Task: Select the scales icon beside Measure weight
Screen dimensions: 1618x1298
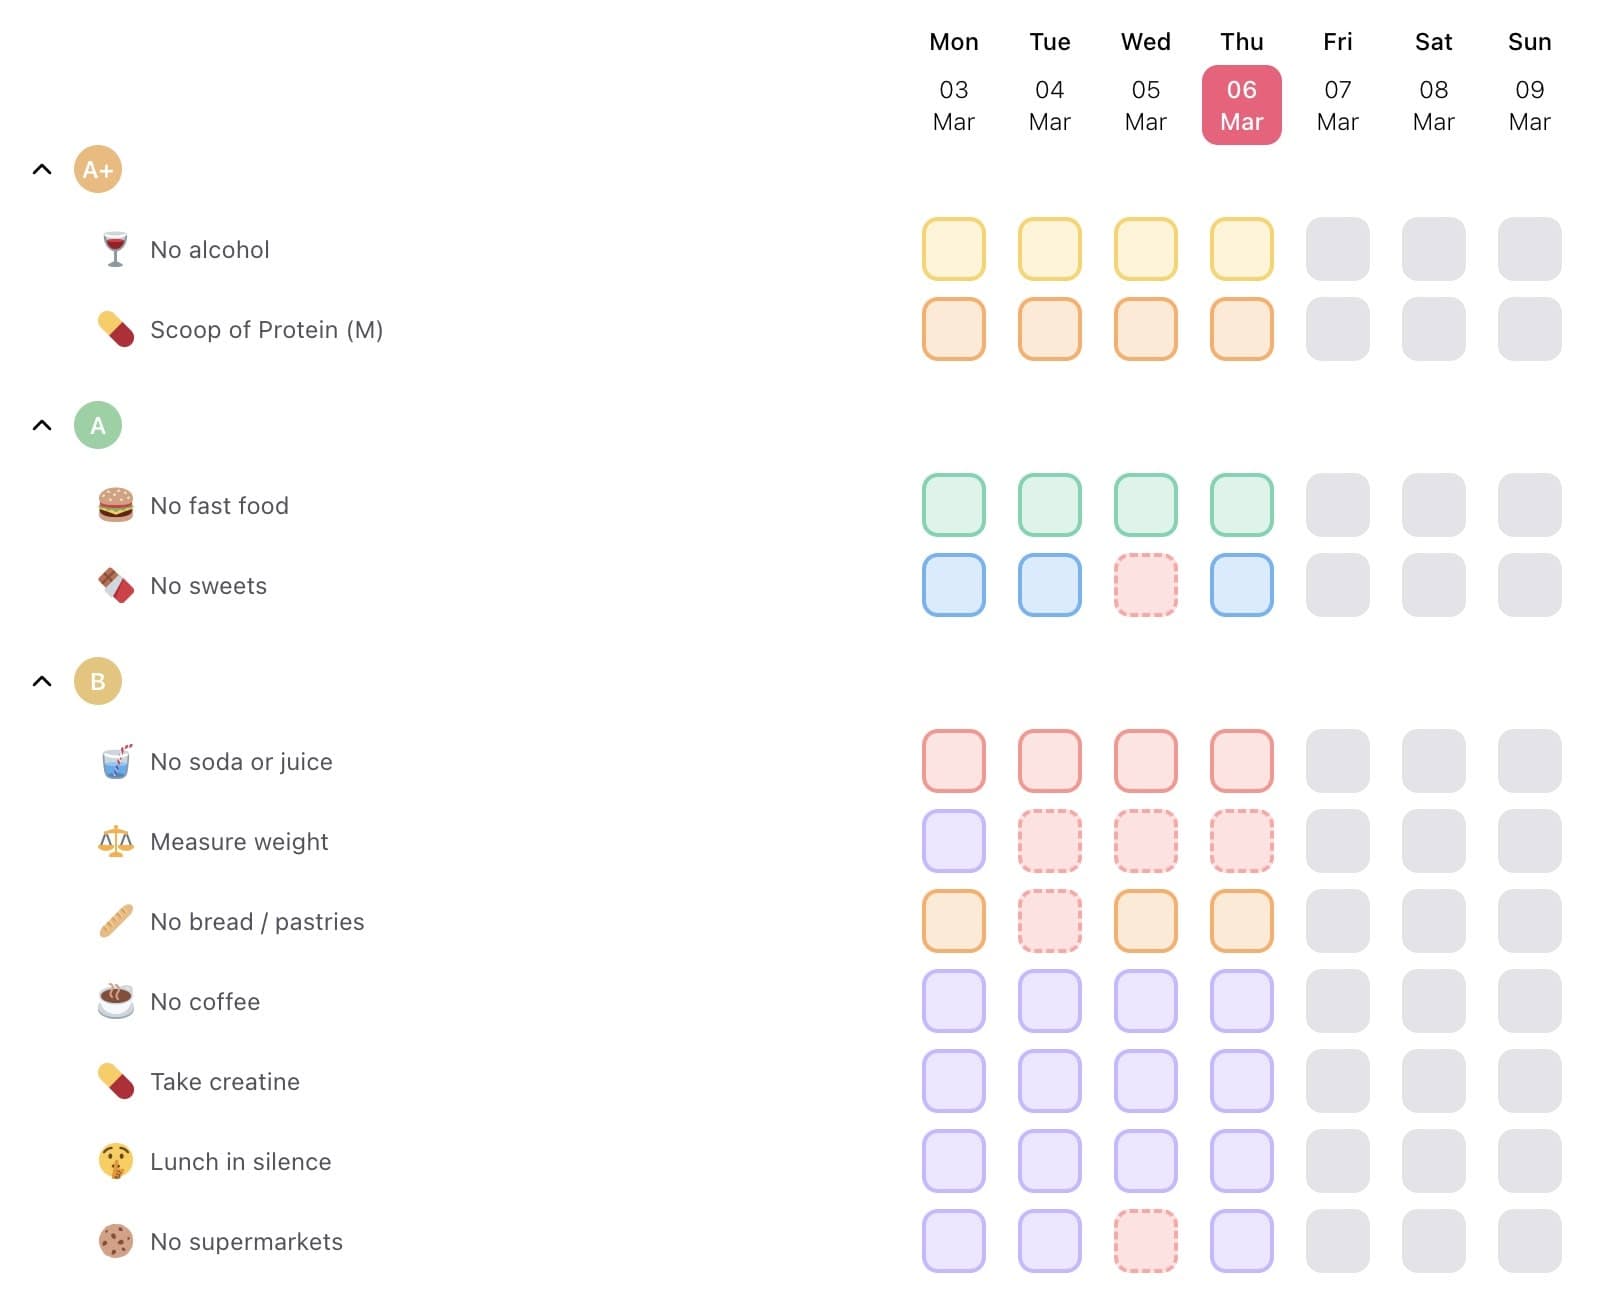Action: click(x=115, y=841)
